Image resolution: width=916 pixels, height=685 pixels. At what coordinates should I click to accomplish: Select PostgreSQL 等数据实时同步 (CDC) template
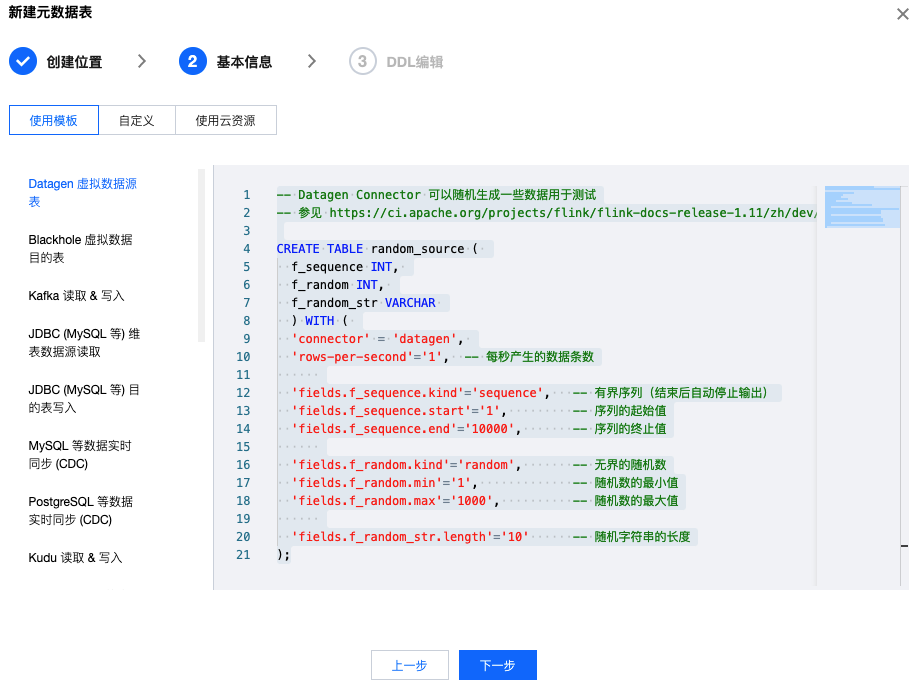81,511
